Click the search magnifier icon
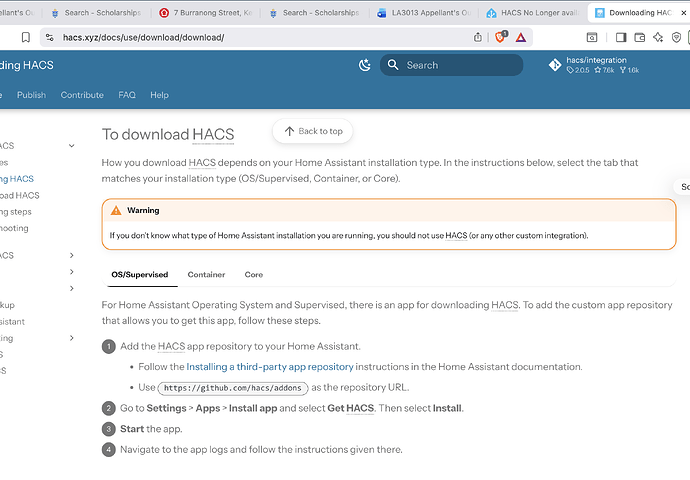Image resolution: width=690 pixels, height=480 pixels. tap(393, 65)
